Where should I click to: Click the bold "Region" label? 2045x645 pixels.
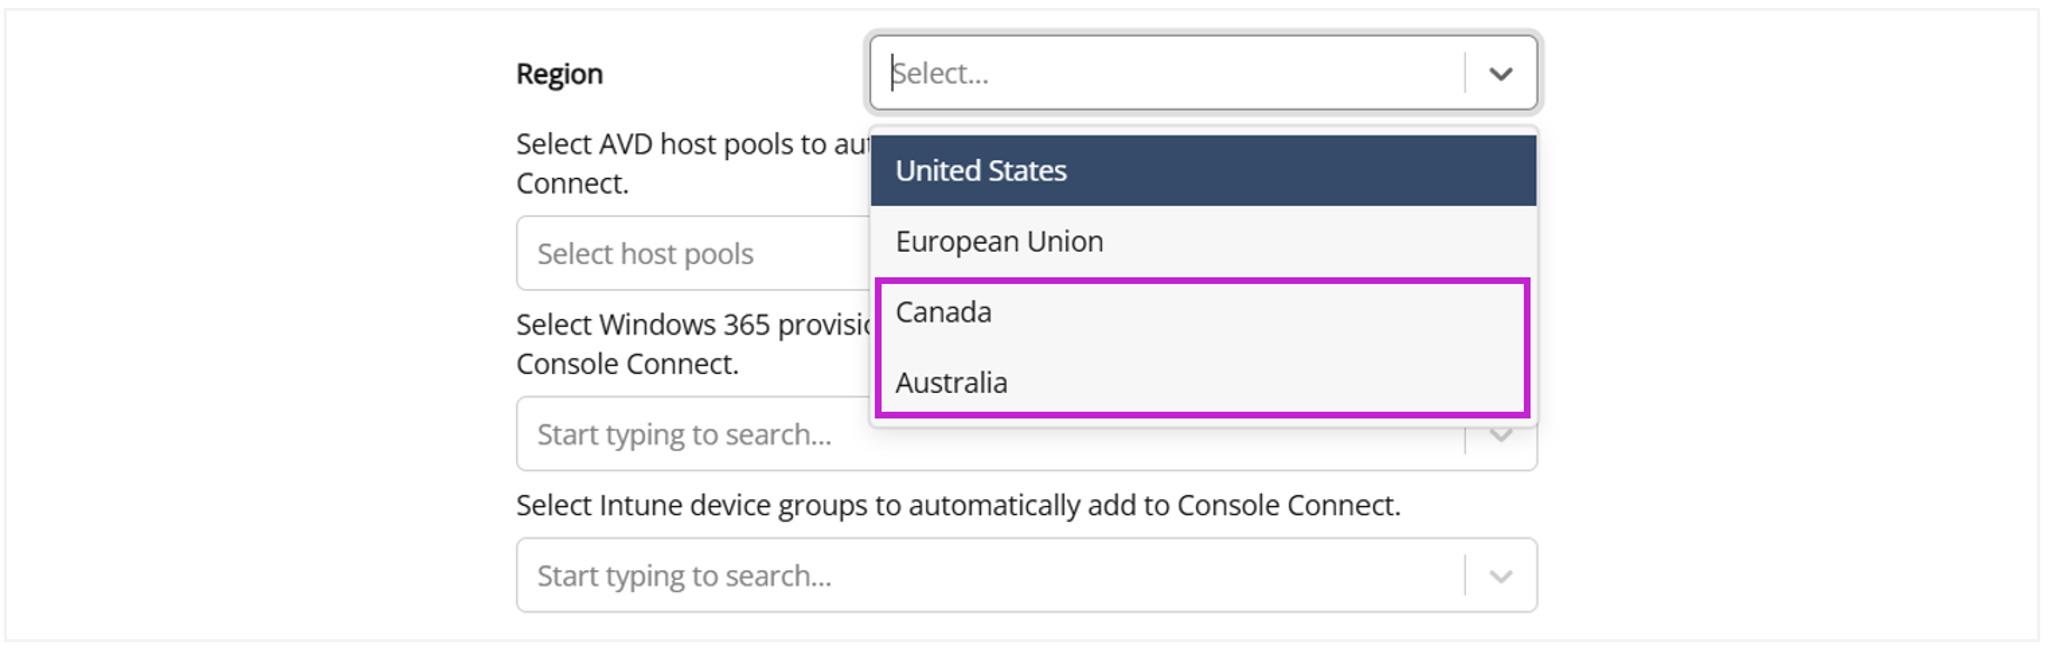point(559,74)
